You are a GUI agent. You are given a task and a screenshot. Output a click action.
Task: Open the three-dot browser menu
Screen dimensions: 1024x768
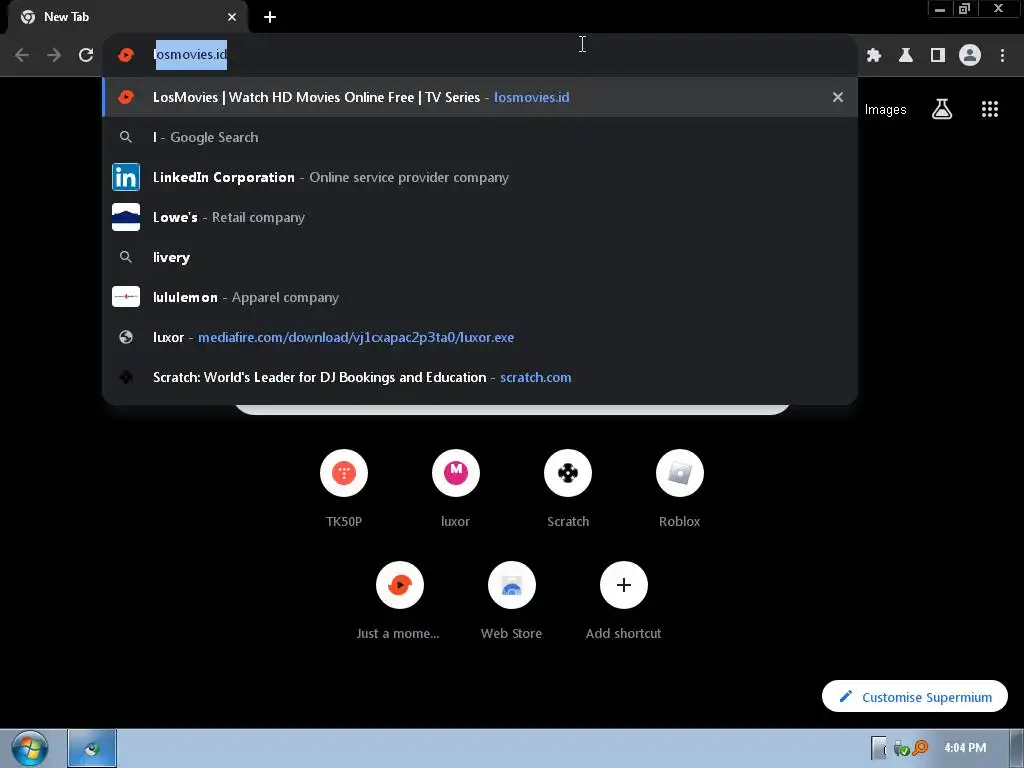[1002, 55]
